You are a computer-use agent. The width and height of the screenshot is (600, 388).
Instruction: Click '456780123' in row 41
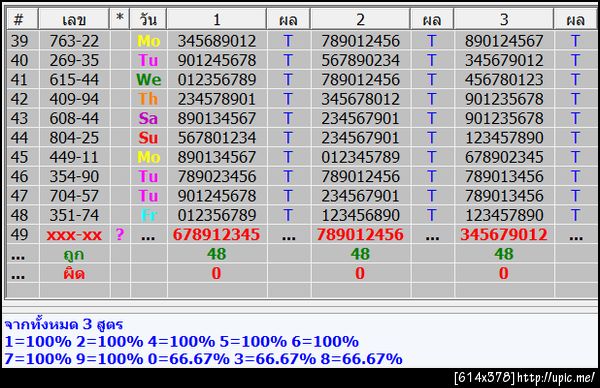(x=504, y=80)
